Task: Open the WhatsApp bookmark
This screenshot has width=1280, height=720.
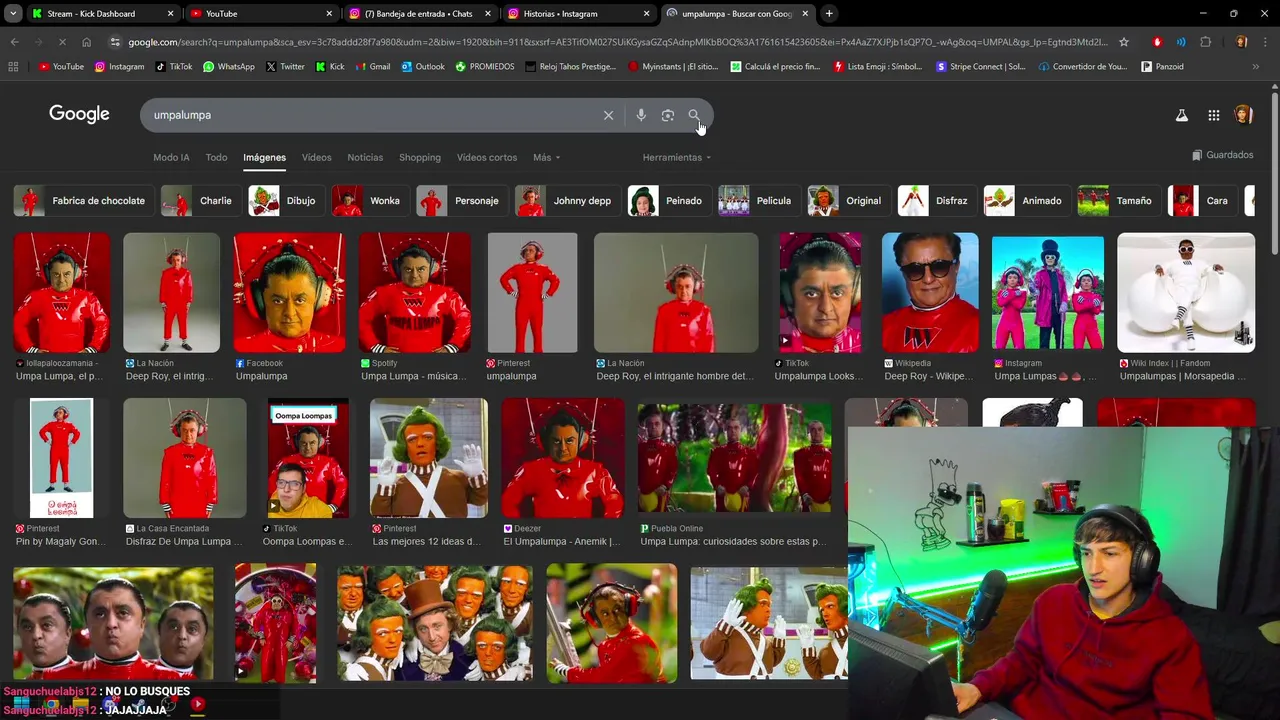Action: click(x=228, y=67)
